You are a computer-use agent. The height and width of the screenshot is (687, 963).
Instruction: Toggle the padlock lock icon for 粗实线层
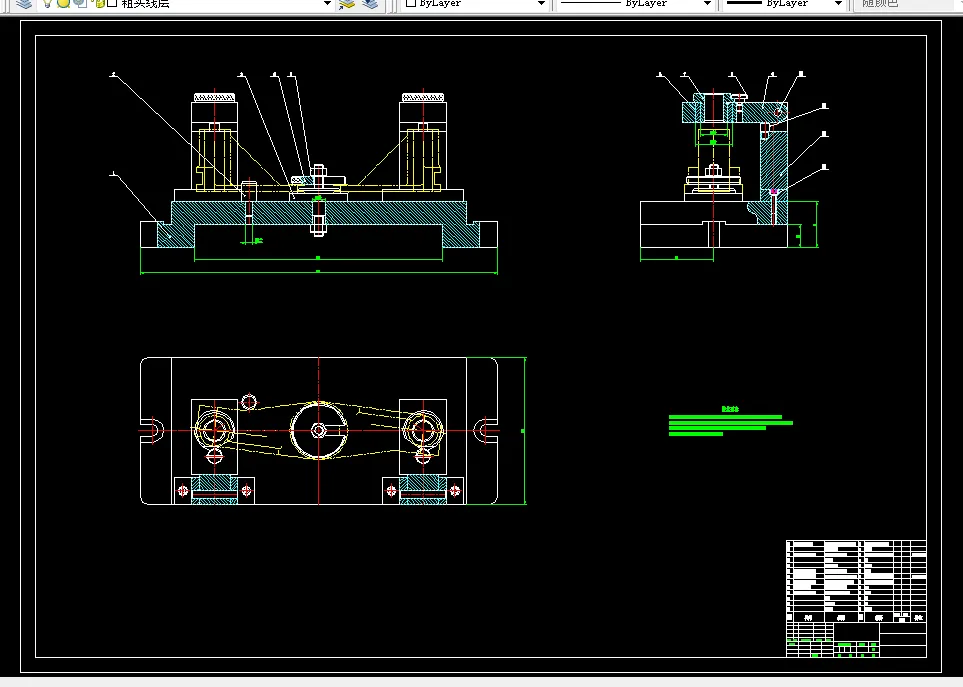[98, 3]
